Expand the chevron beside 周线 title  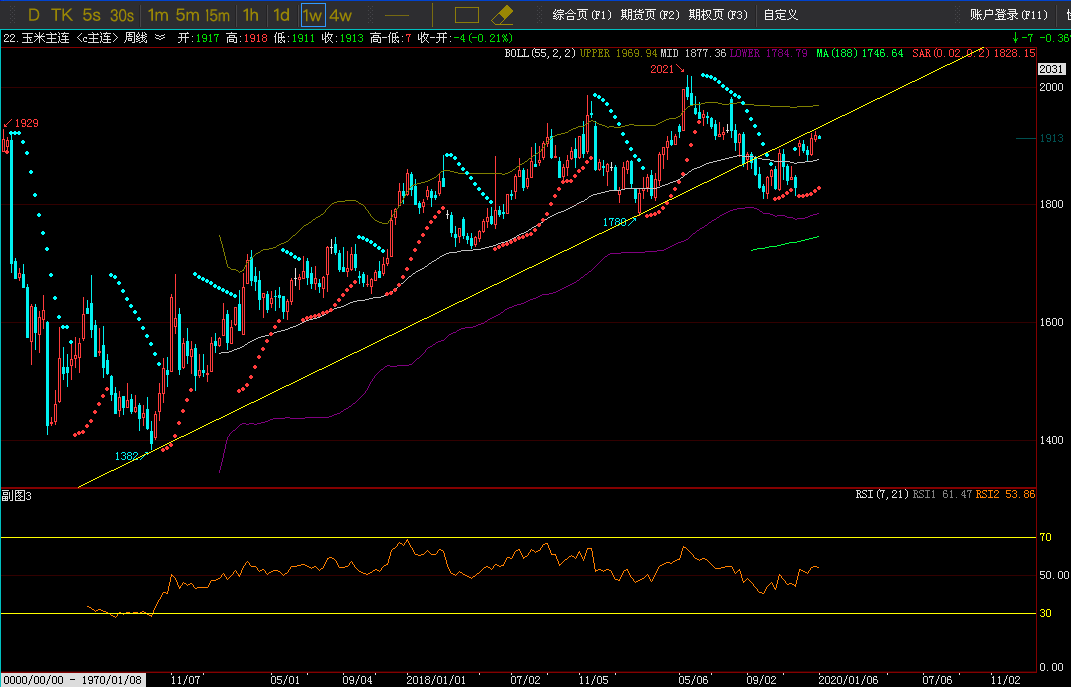tap(160, 38)
